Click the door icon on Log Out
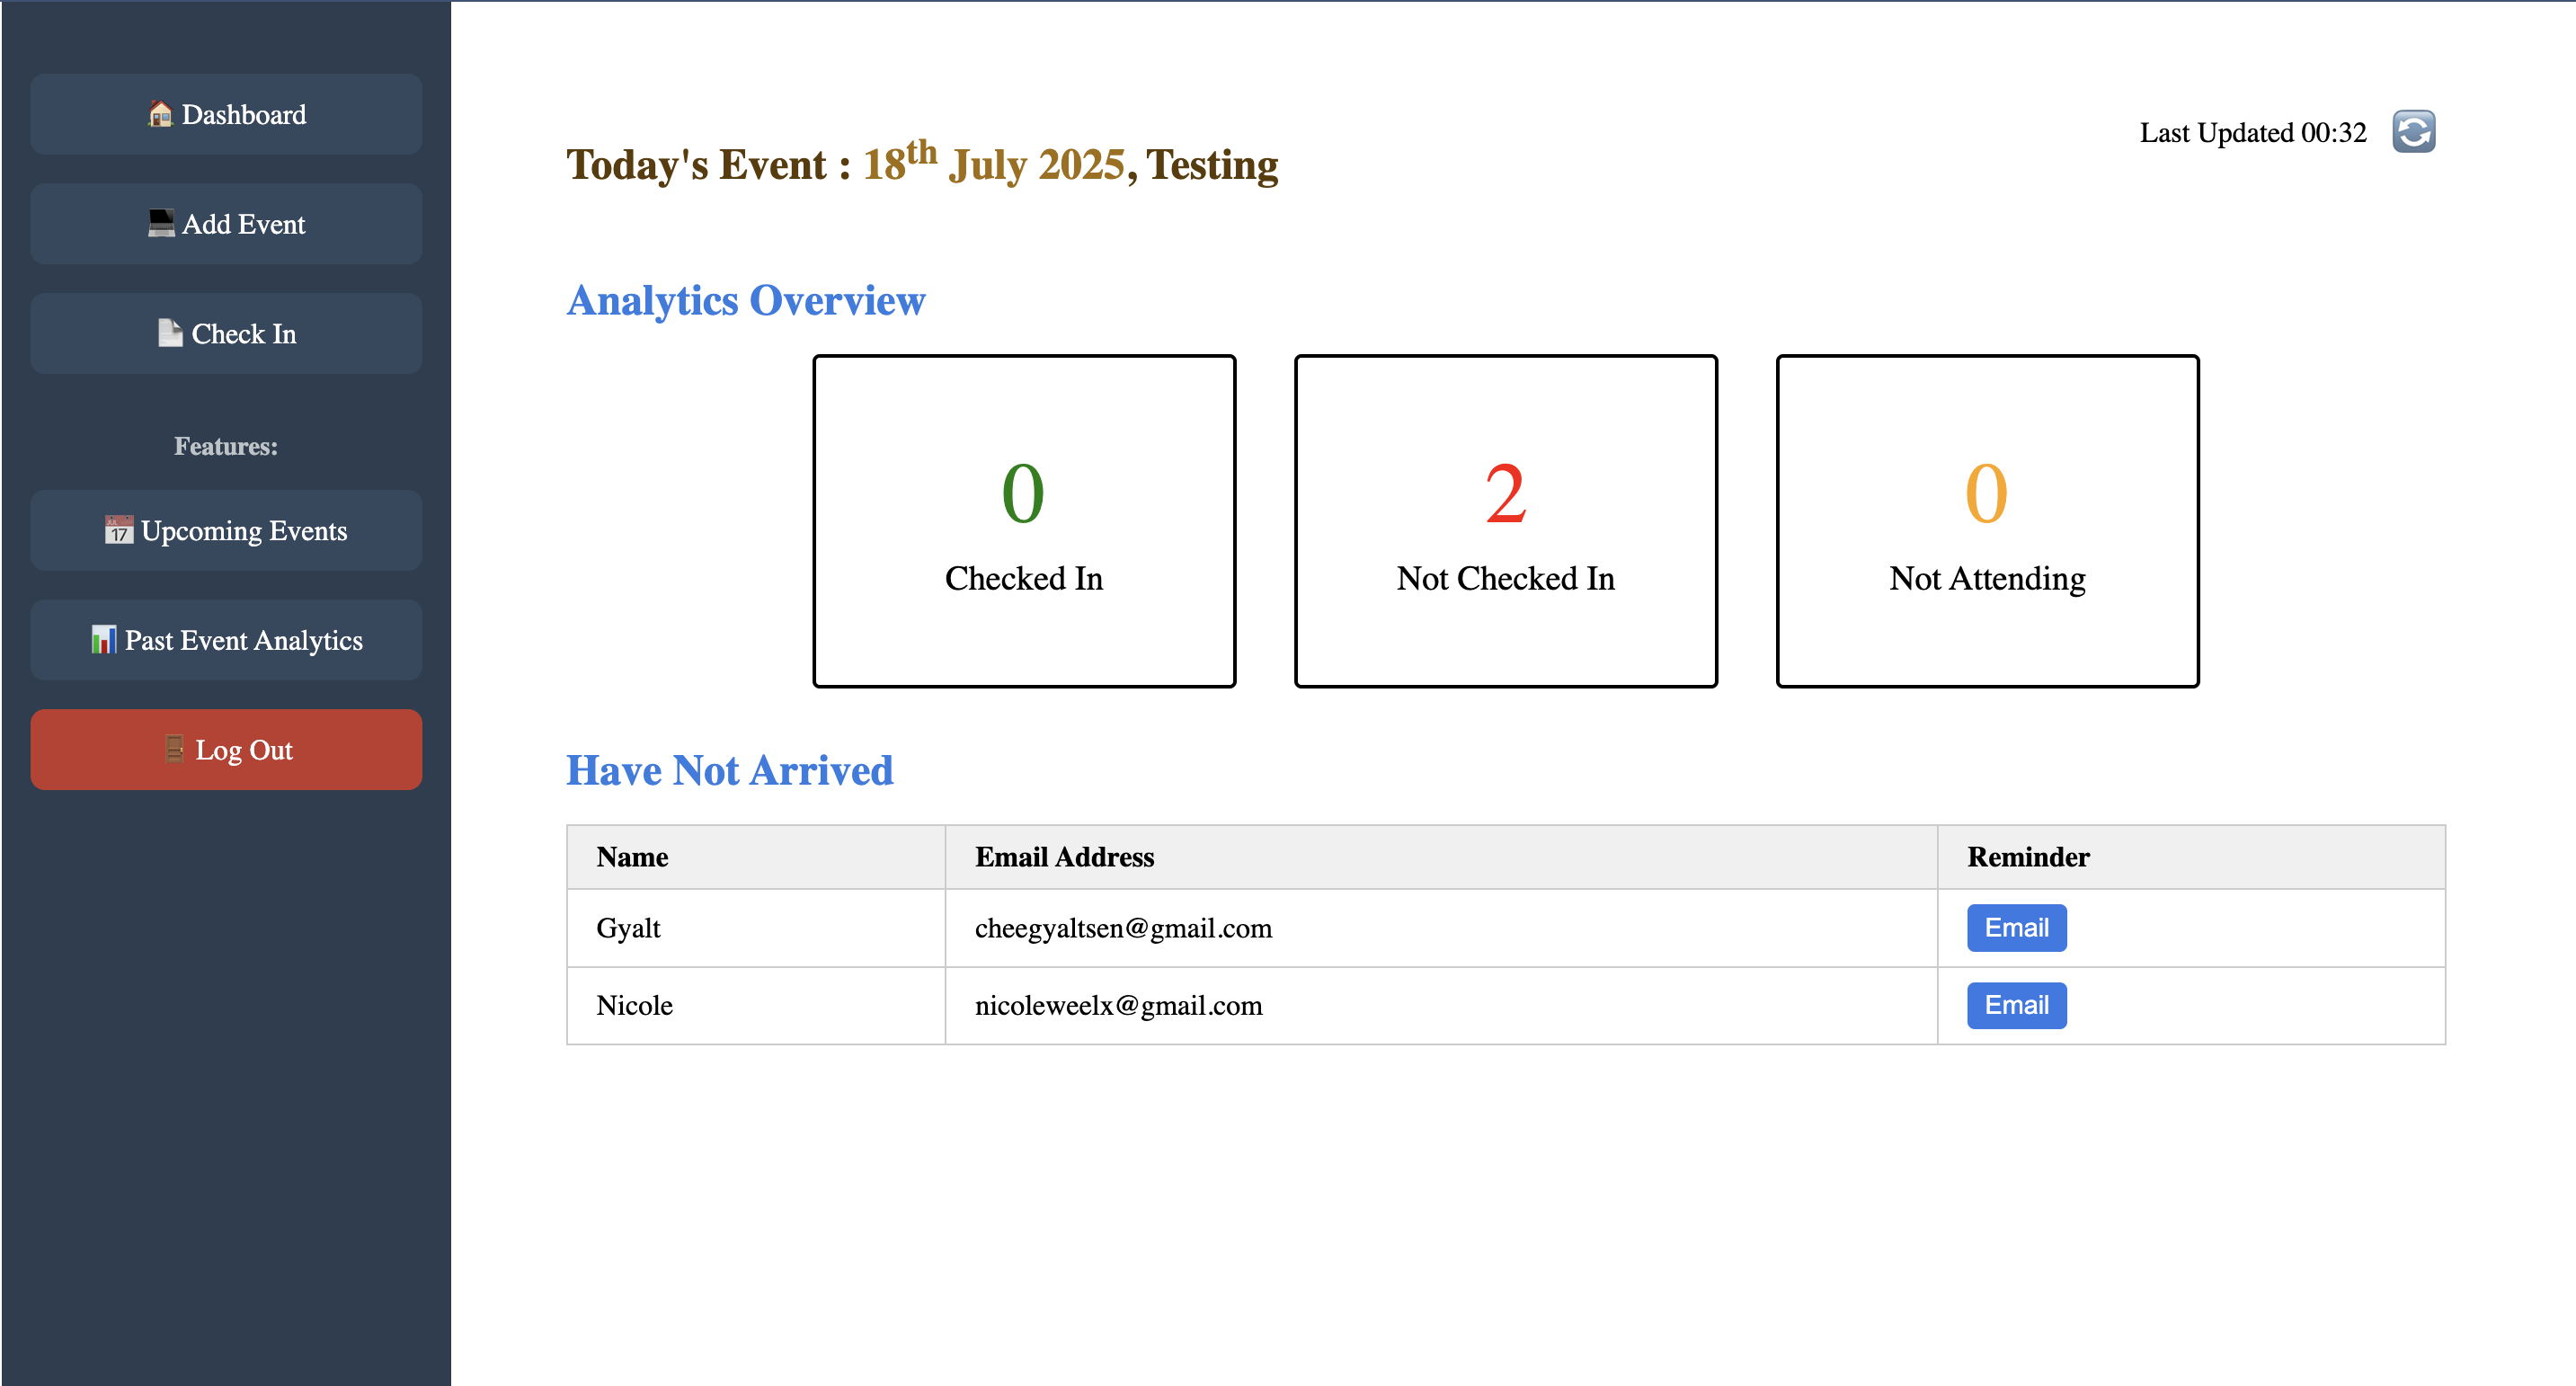Viewport: 2576px width, 1386px height. [x=175, y=749]
